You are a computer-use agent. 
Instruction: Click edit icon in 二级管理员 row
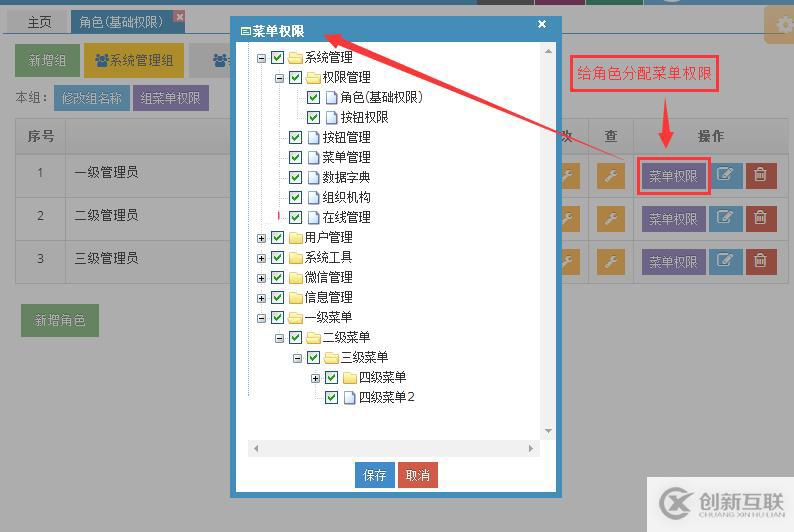point(725,218)
